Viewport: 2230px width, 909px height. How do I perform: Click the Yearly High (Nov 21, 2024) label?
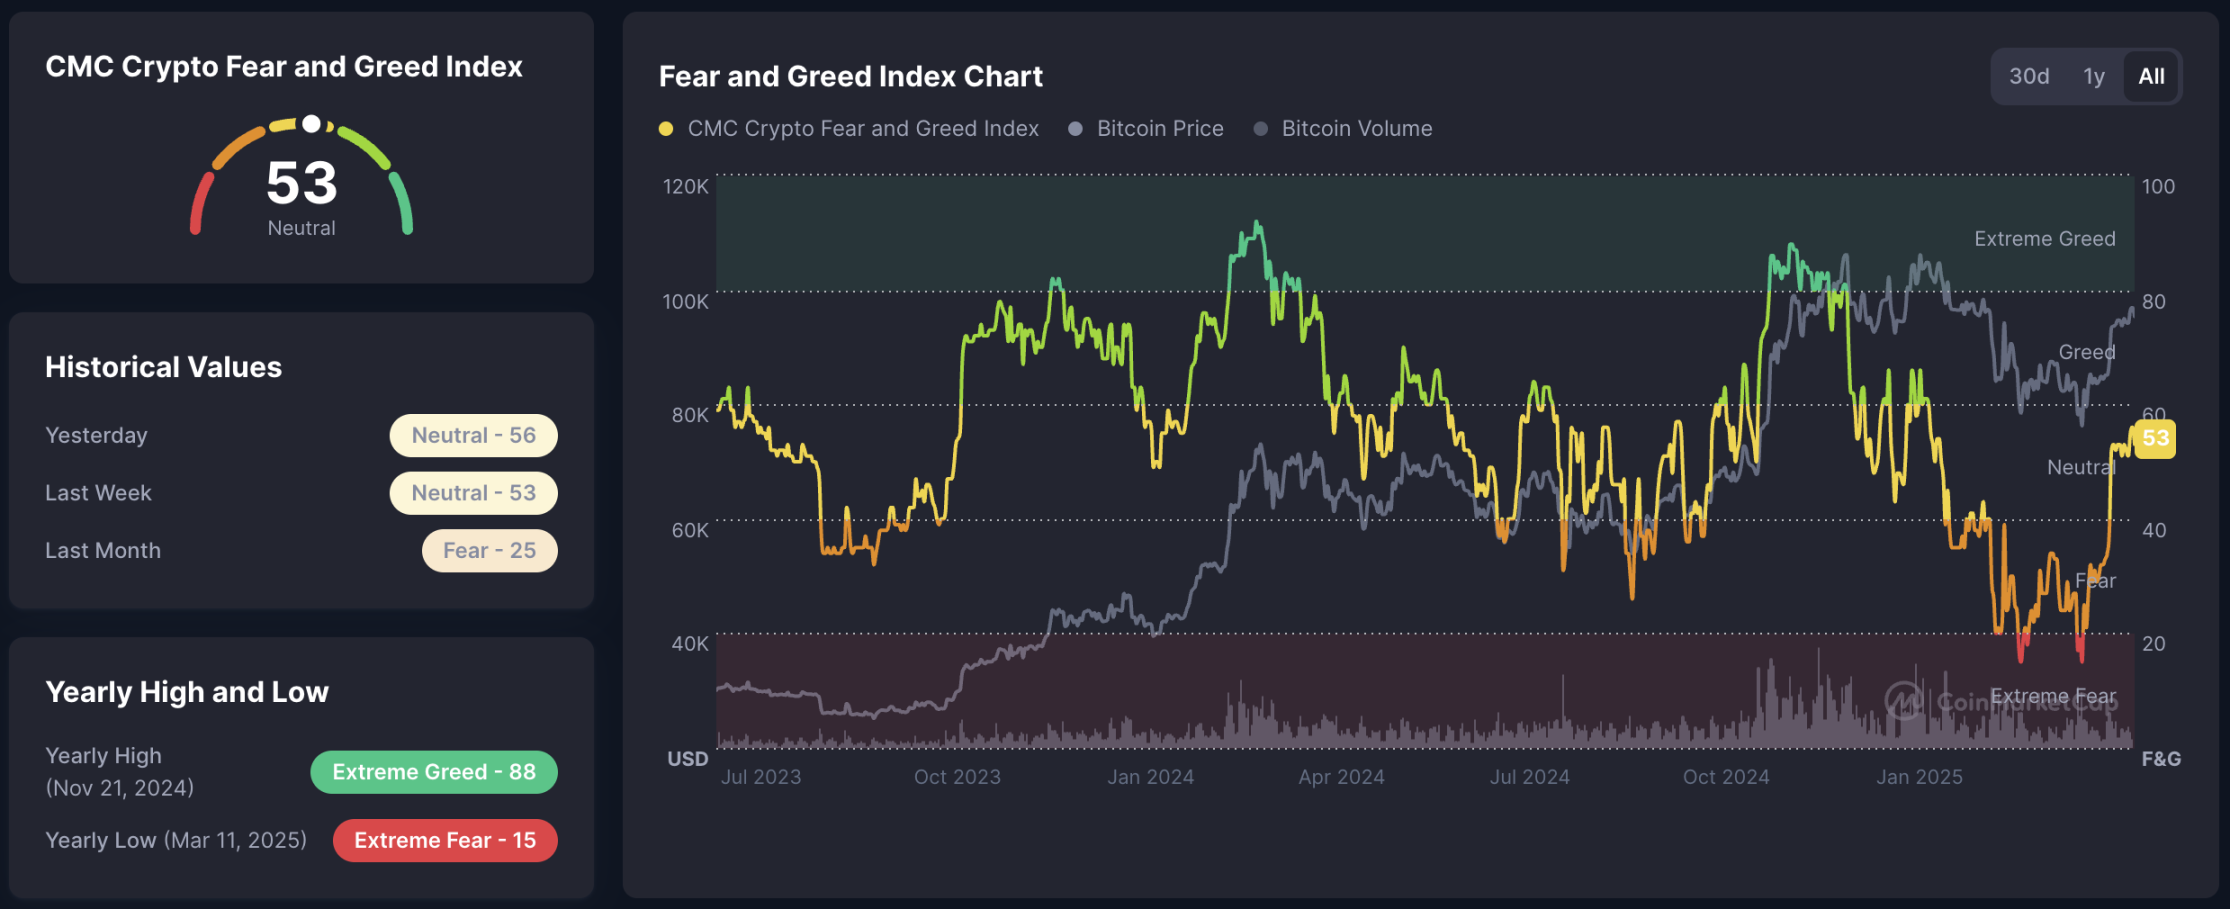pyautogui.click(x=120, y=772)
